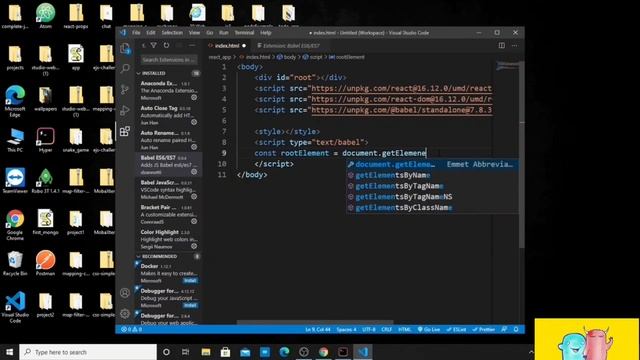Open Hyper terminal from the taskbar

tap(343, 352)
